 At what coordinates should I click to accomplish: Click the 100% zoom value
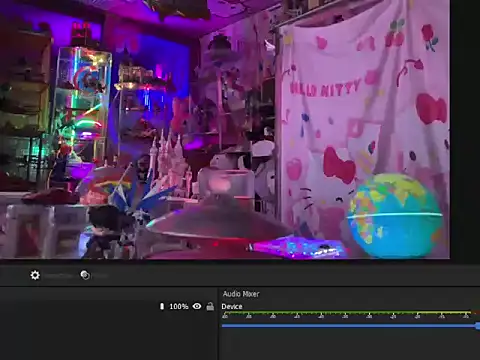179,306
